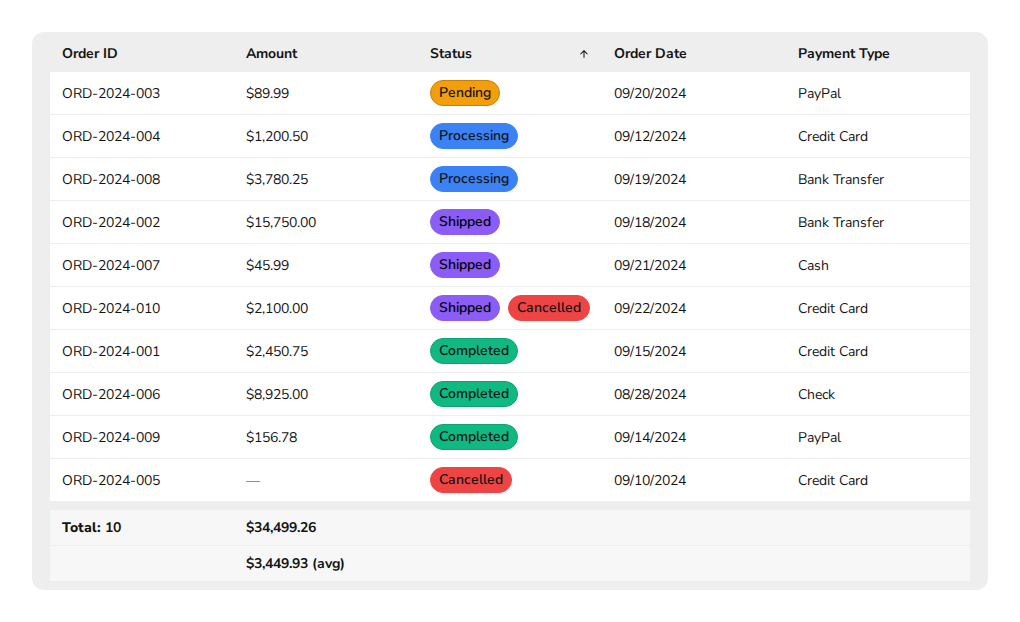Select the Completed badge for ORD-2024-001
Screen dimensions: 1020x622
[473, 351]
